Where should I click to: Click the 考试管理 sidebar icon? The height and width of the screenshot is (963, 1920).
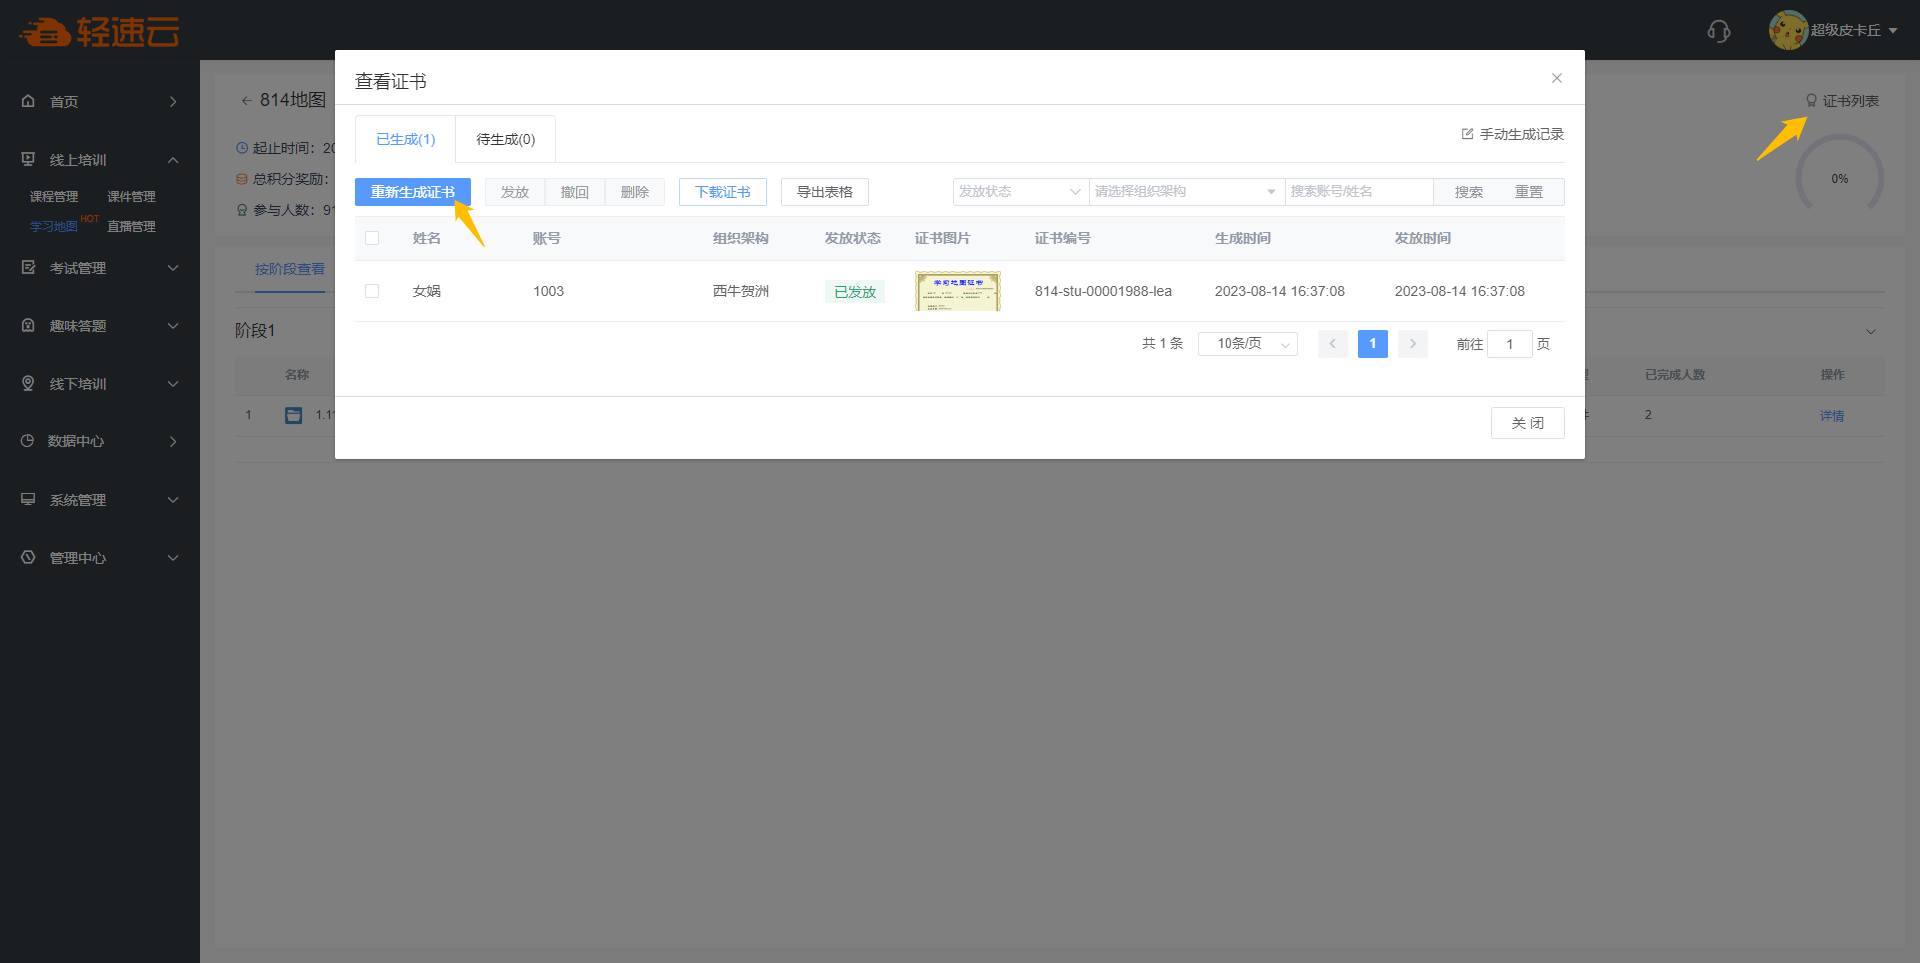[28, 268]
